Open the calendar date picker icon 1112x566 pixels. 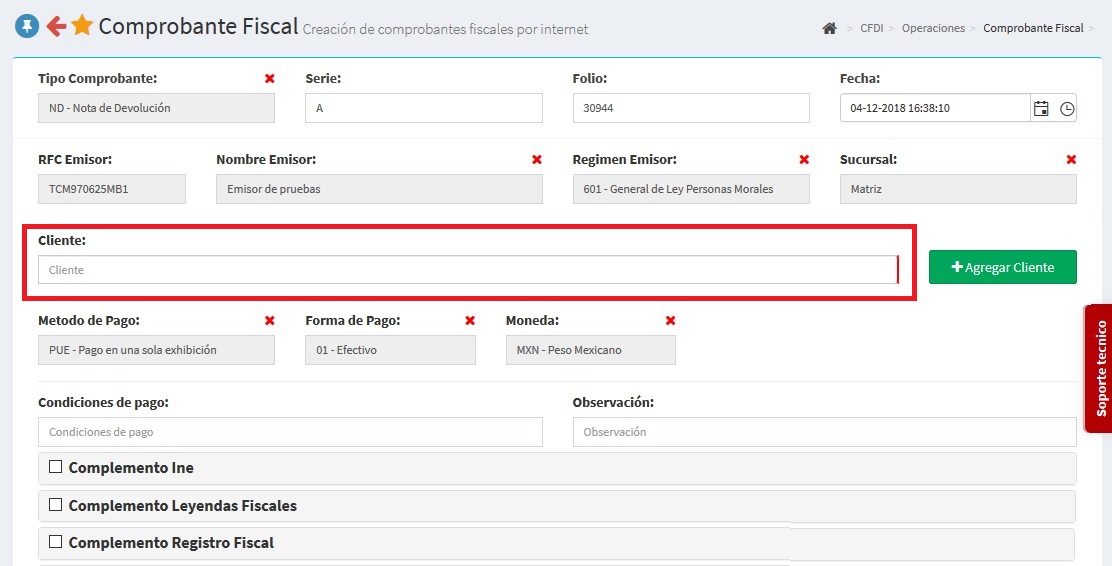coord(1041,108)
